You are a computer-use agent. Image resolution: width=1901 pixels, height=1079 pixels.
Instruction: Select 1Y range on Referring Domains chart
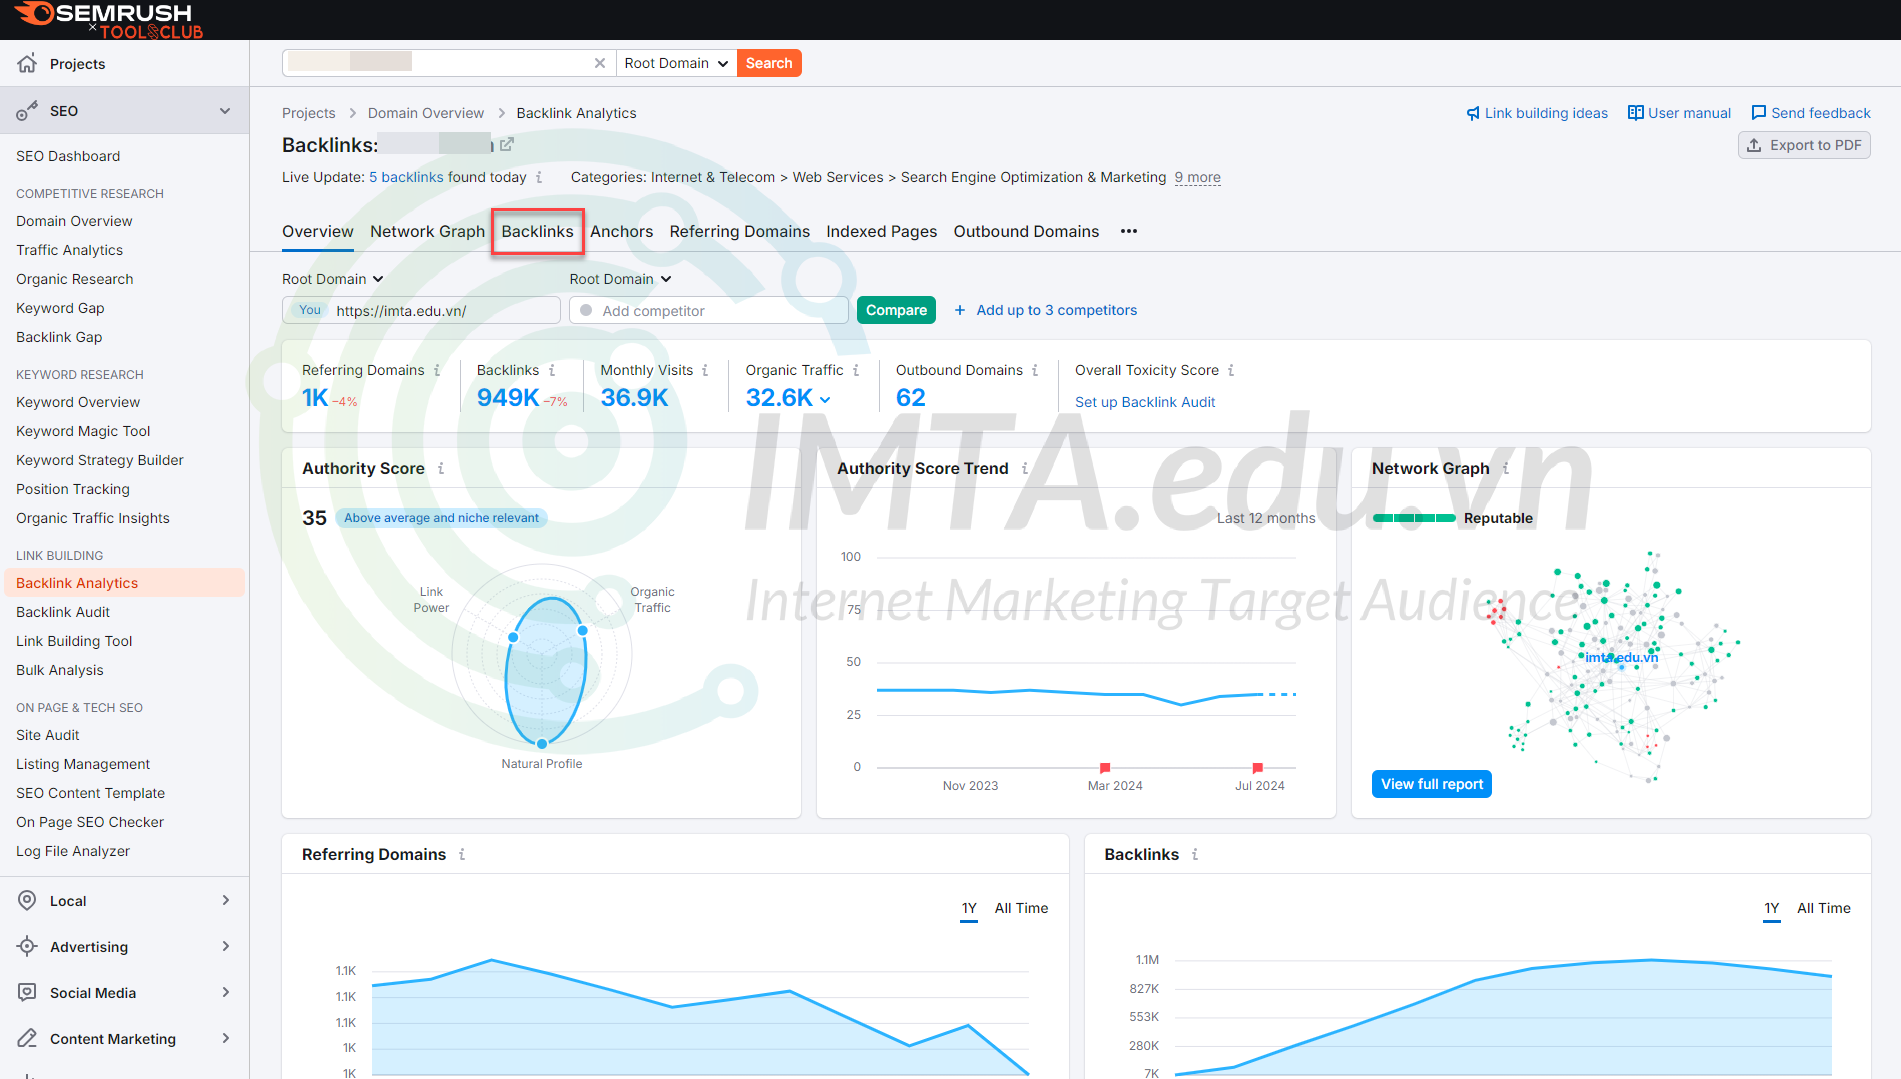pyautogui.click(x=969, y=908)
